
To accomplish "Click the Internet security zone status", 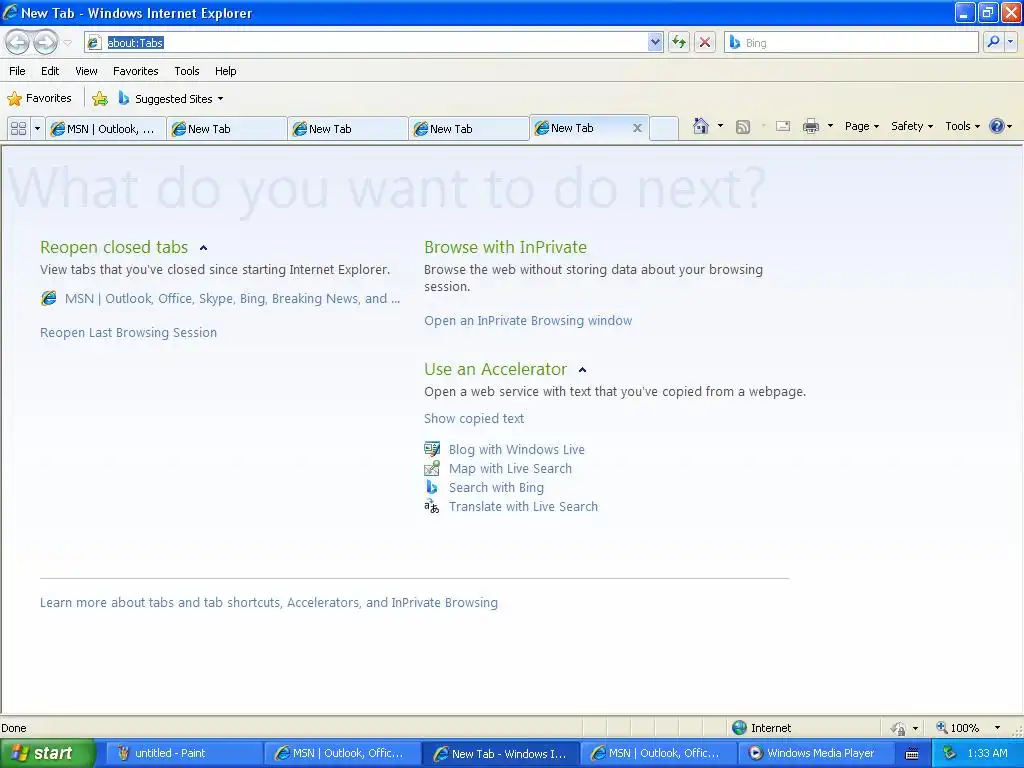I will tap(761, 728).
